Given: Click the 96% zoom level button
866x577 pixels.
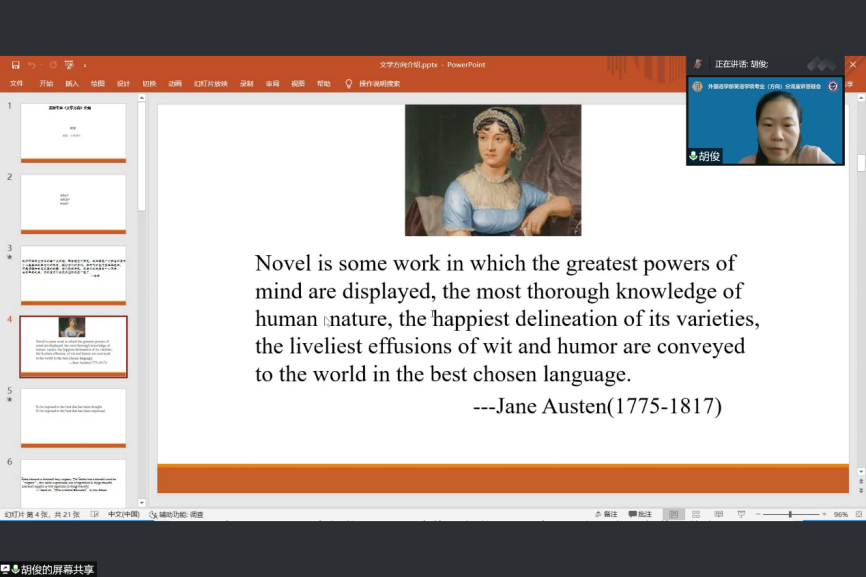Looking at the screenshot, I should (841, 515).
